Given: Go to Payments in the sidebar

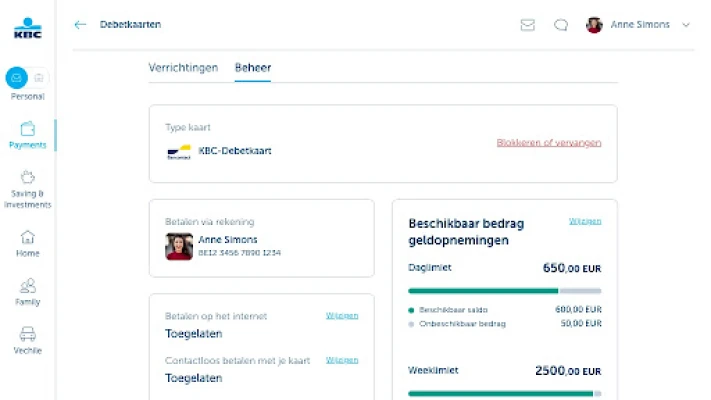Looking at the screenshot, I should pos(27,135).
